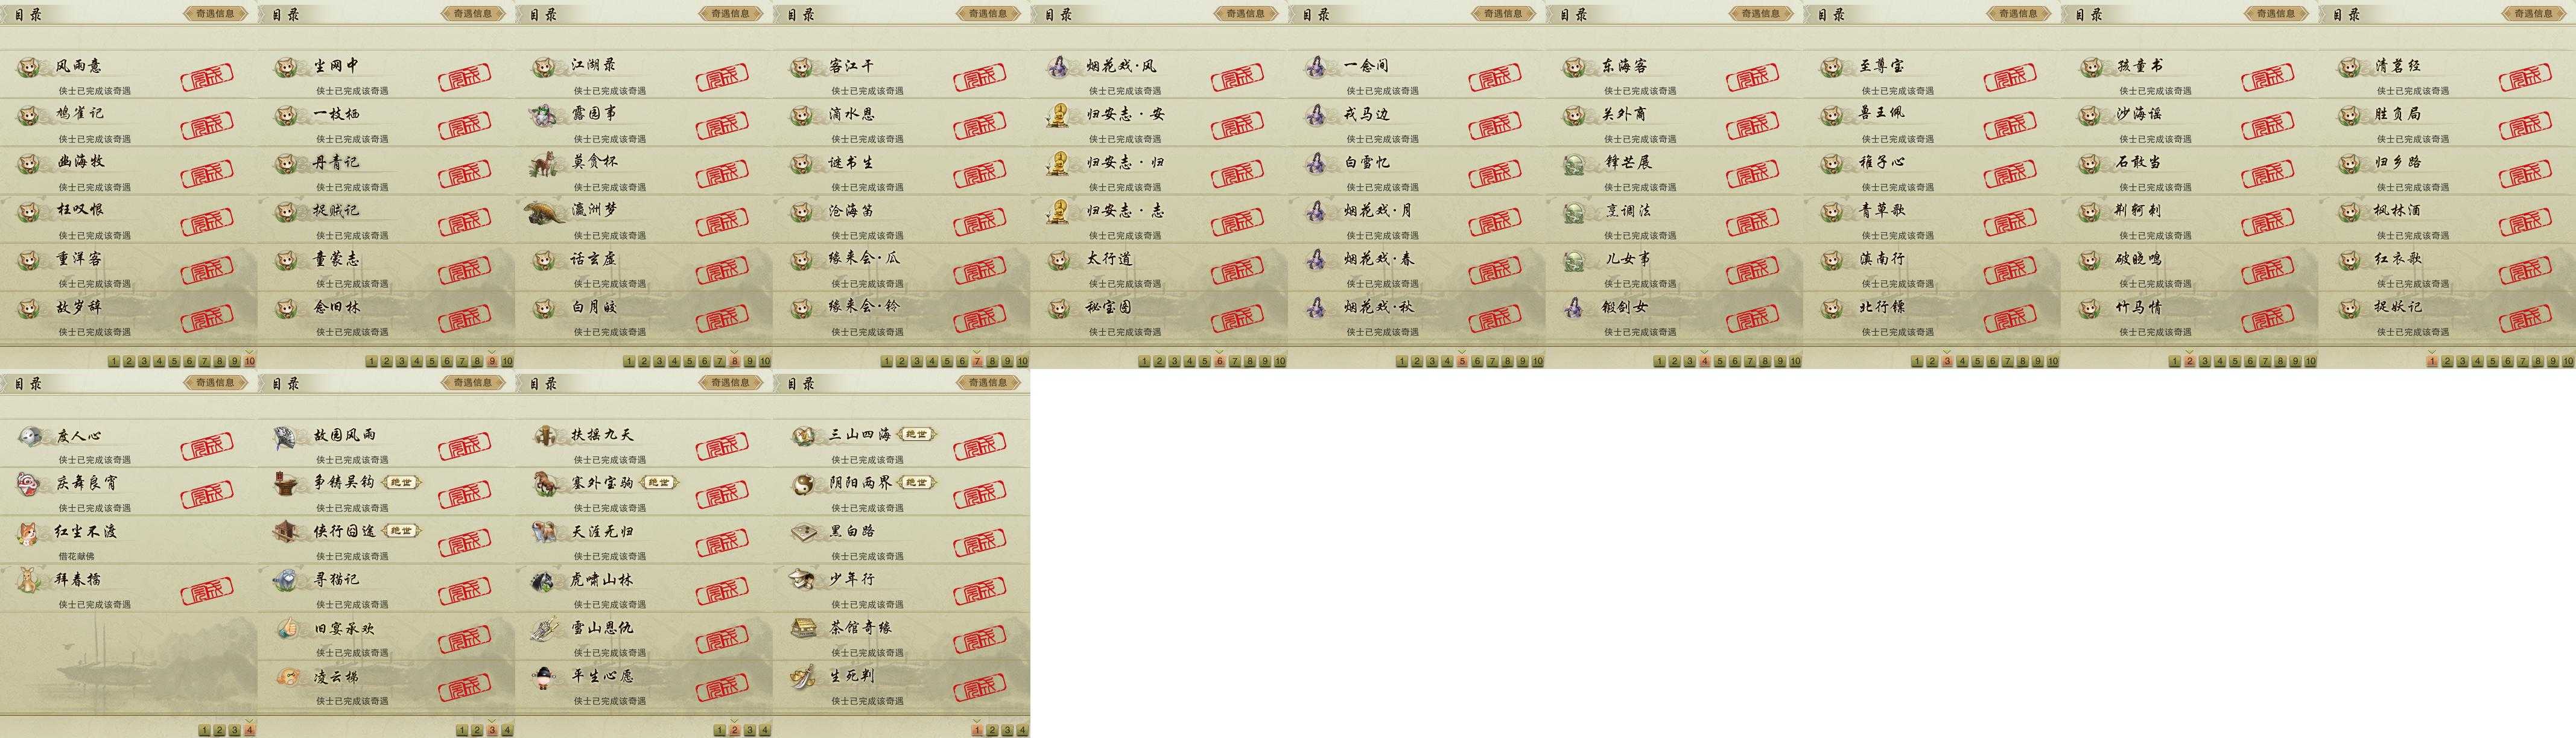Click the yin-yang icon for 阴阳两界
This screenshot has height=738, width=2576.
pos(802,484)
